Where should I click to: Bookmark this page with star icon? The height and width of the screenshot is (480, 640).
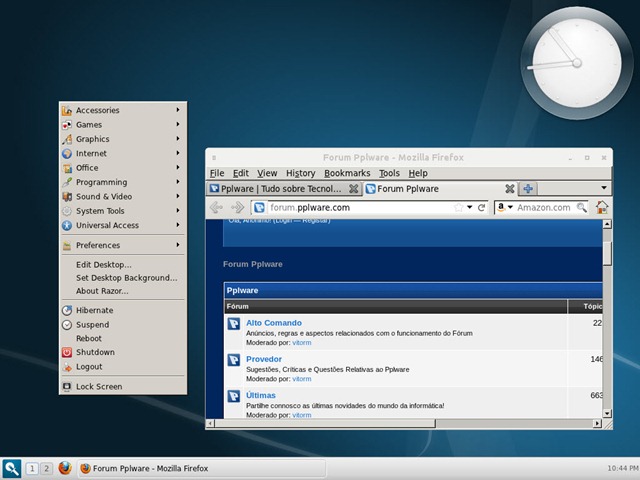pos(459,207)
